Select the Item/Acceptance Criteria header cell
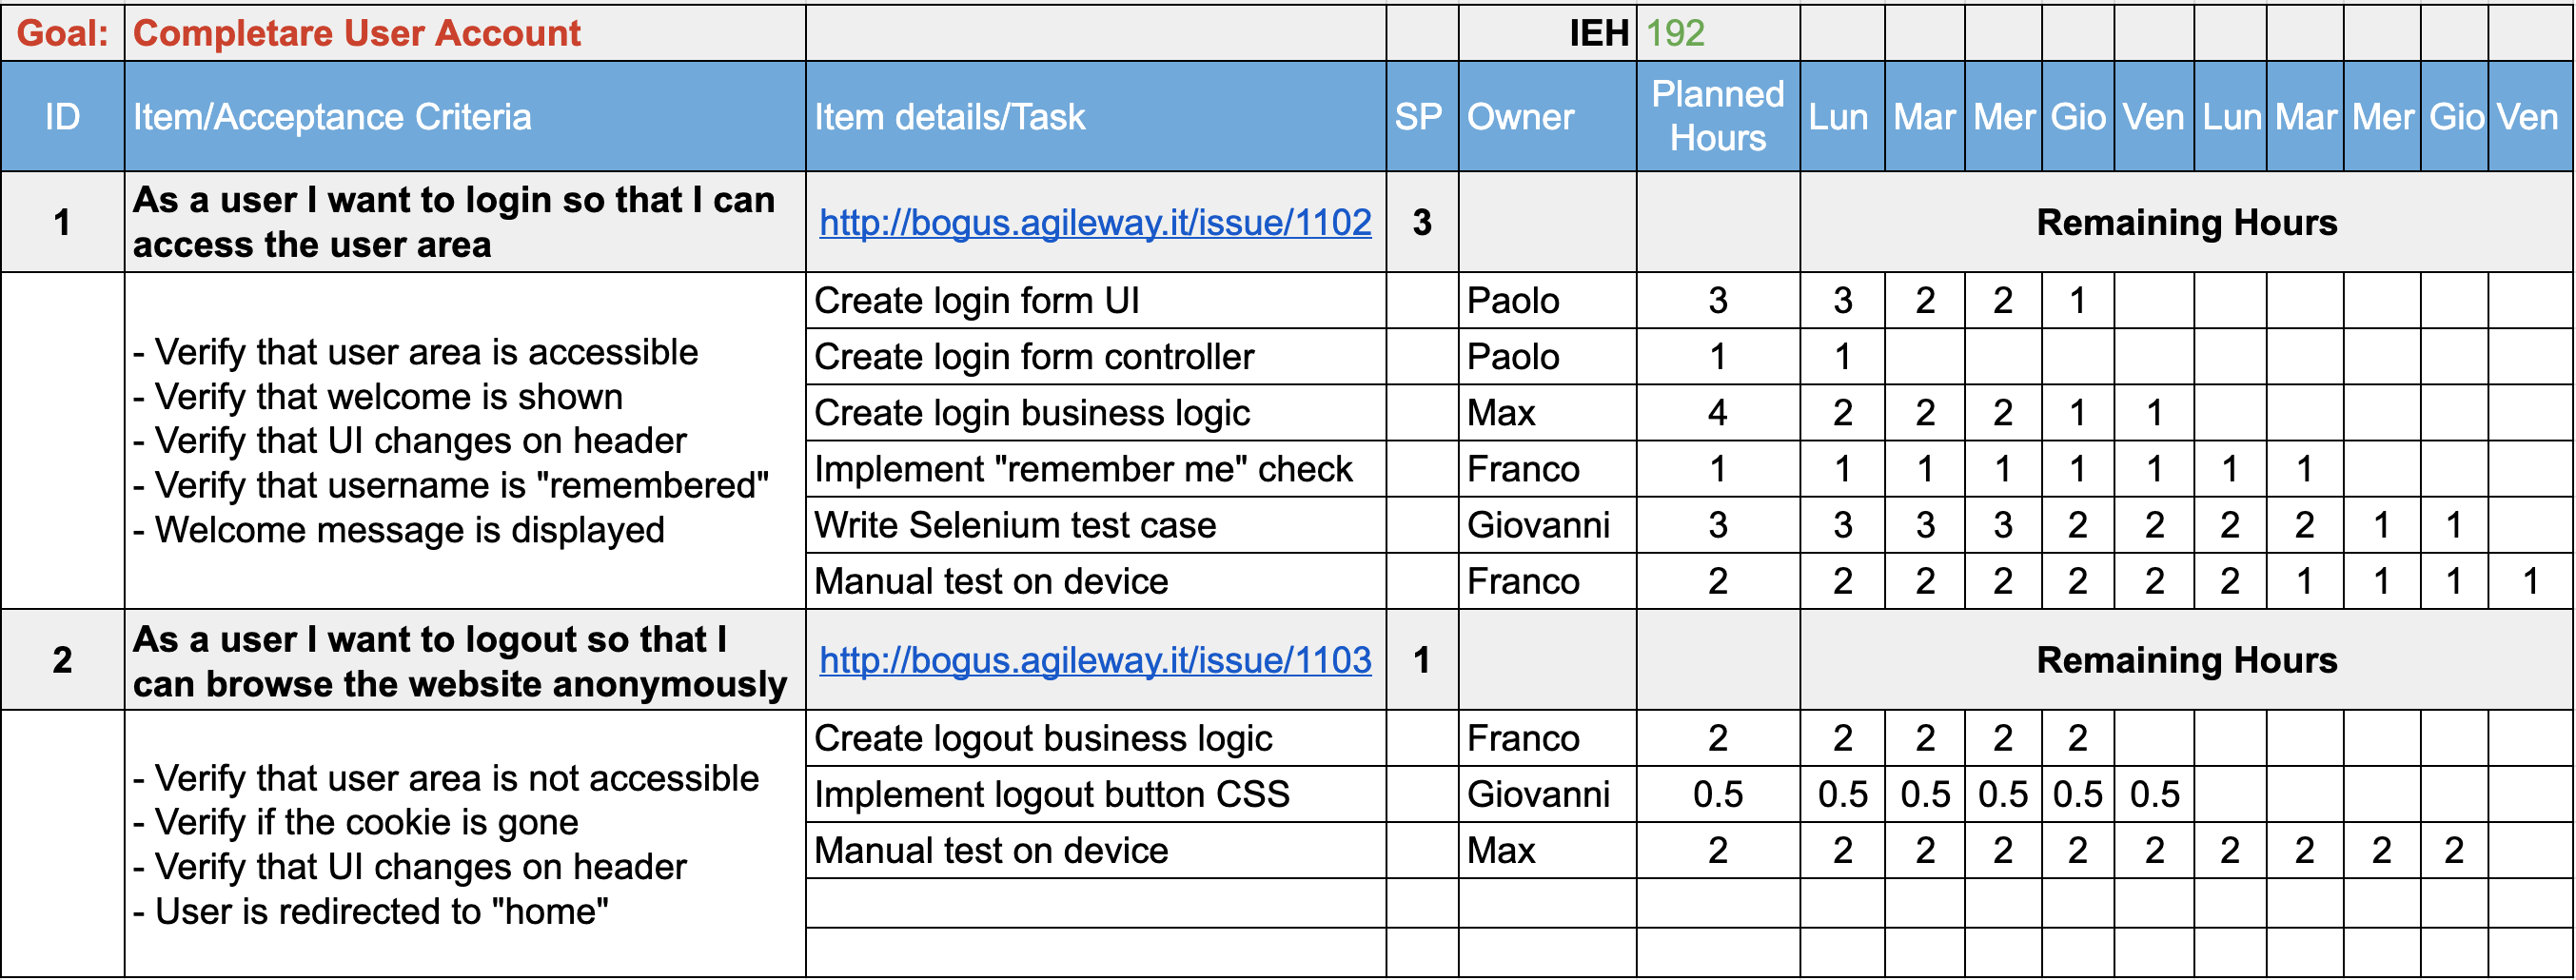The width and height of the screenshot is (2576, 980). click(x=332, y=117)
